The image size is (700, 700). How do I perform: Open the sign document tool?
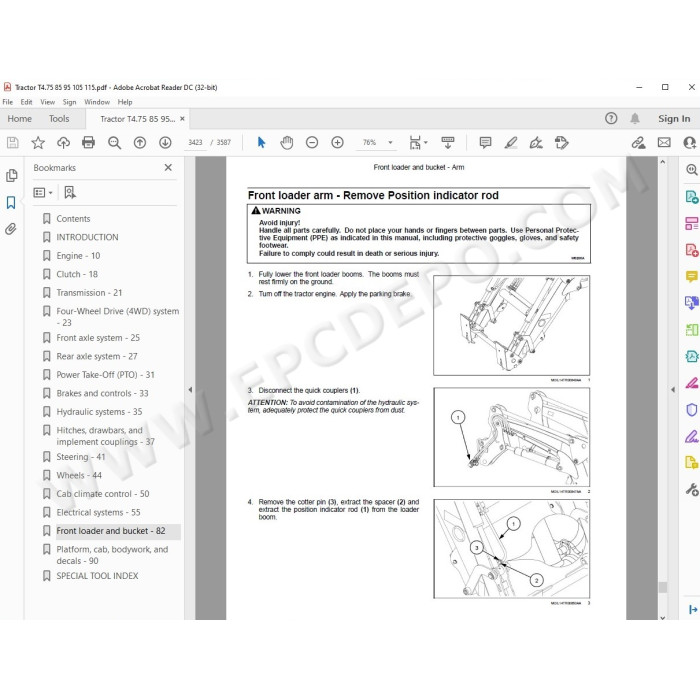(x=536, y=142)
